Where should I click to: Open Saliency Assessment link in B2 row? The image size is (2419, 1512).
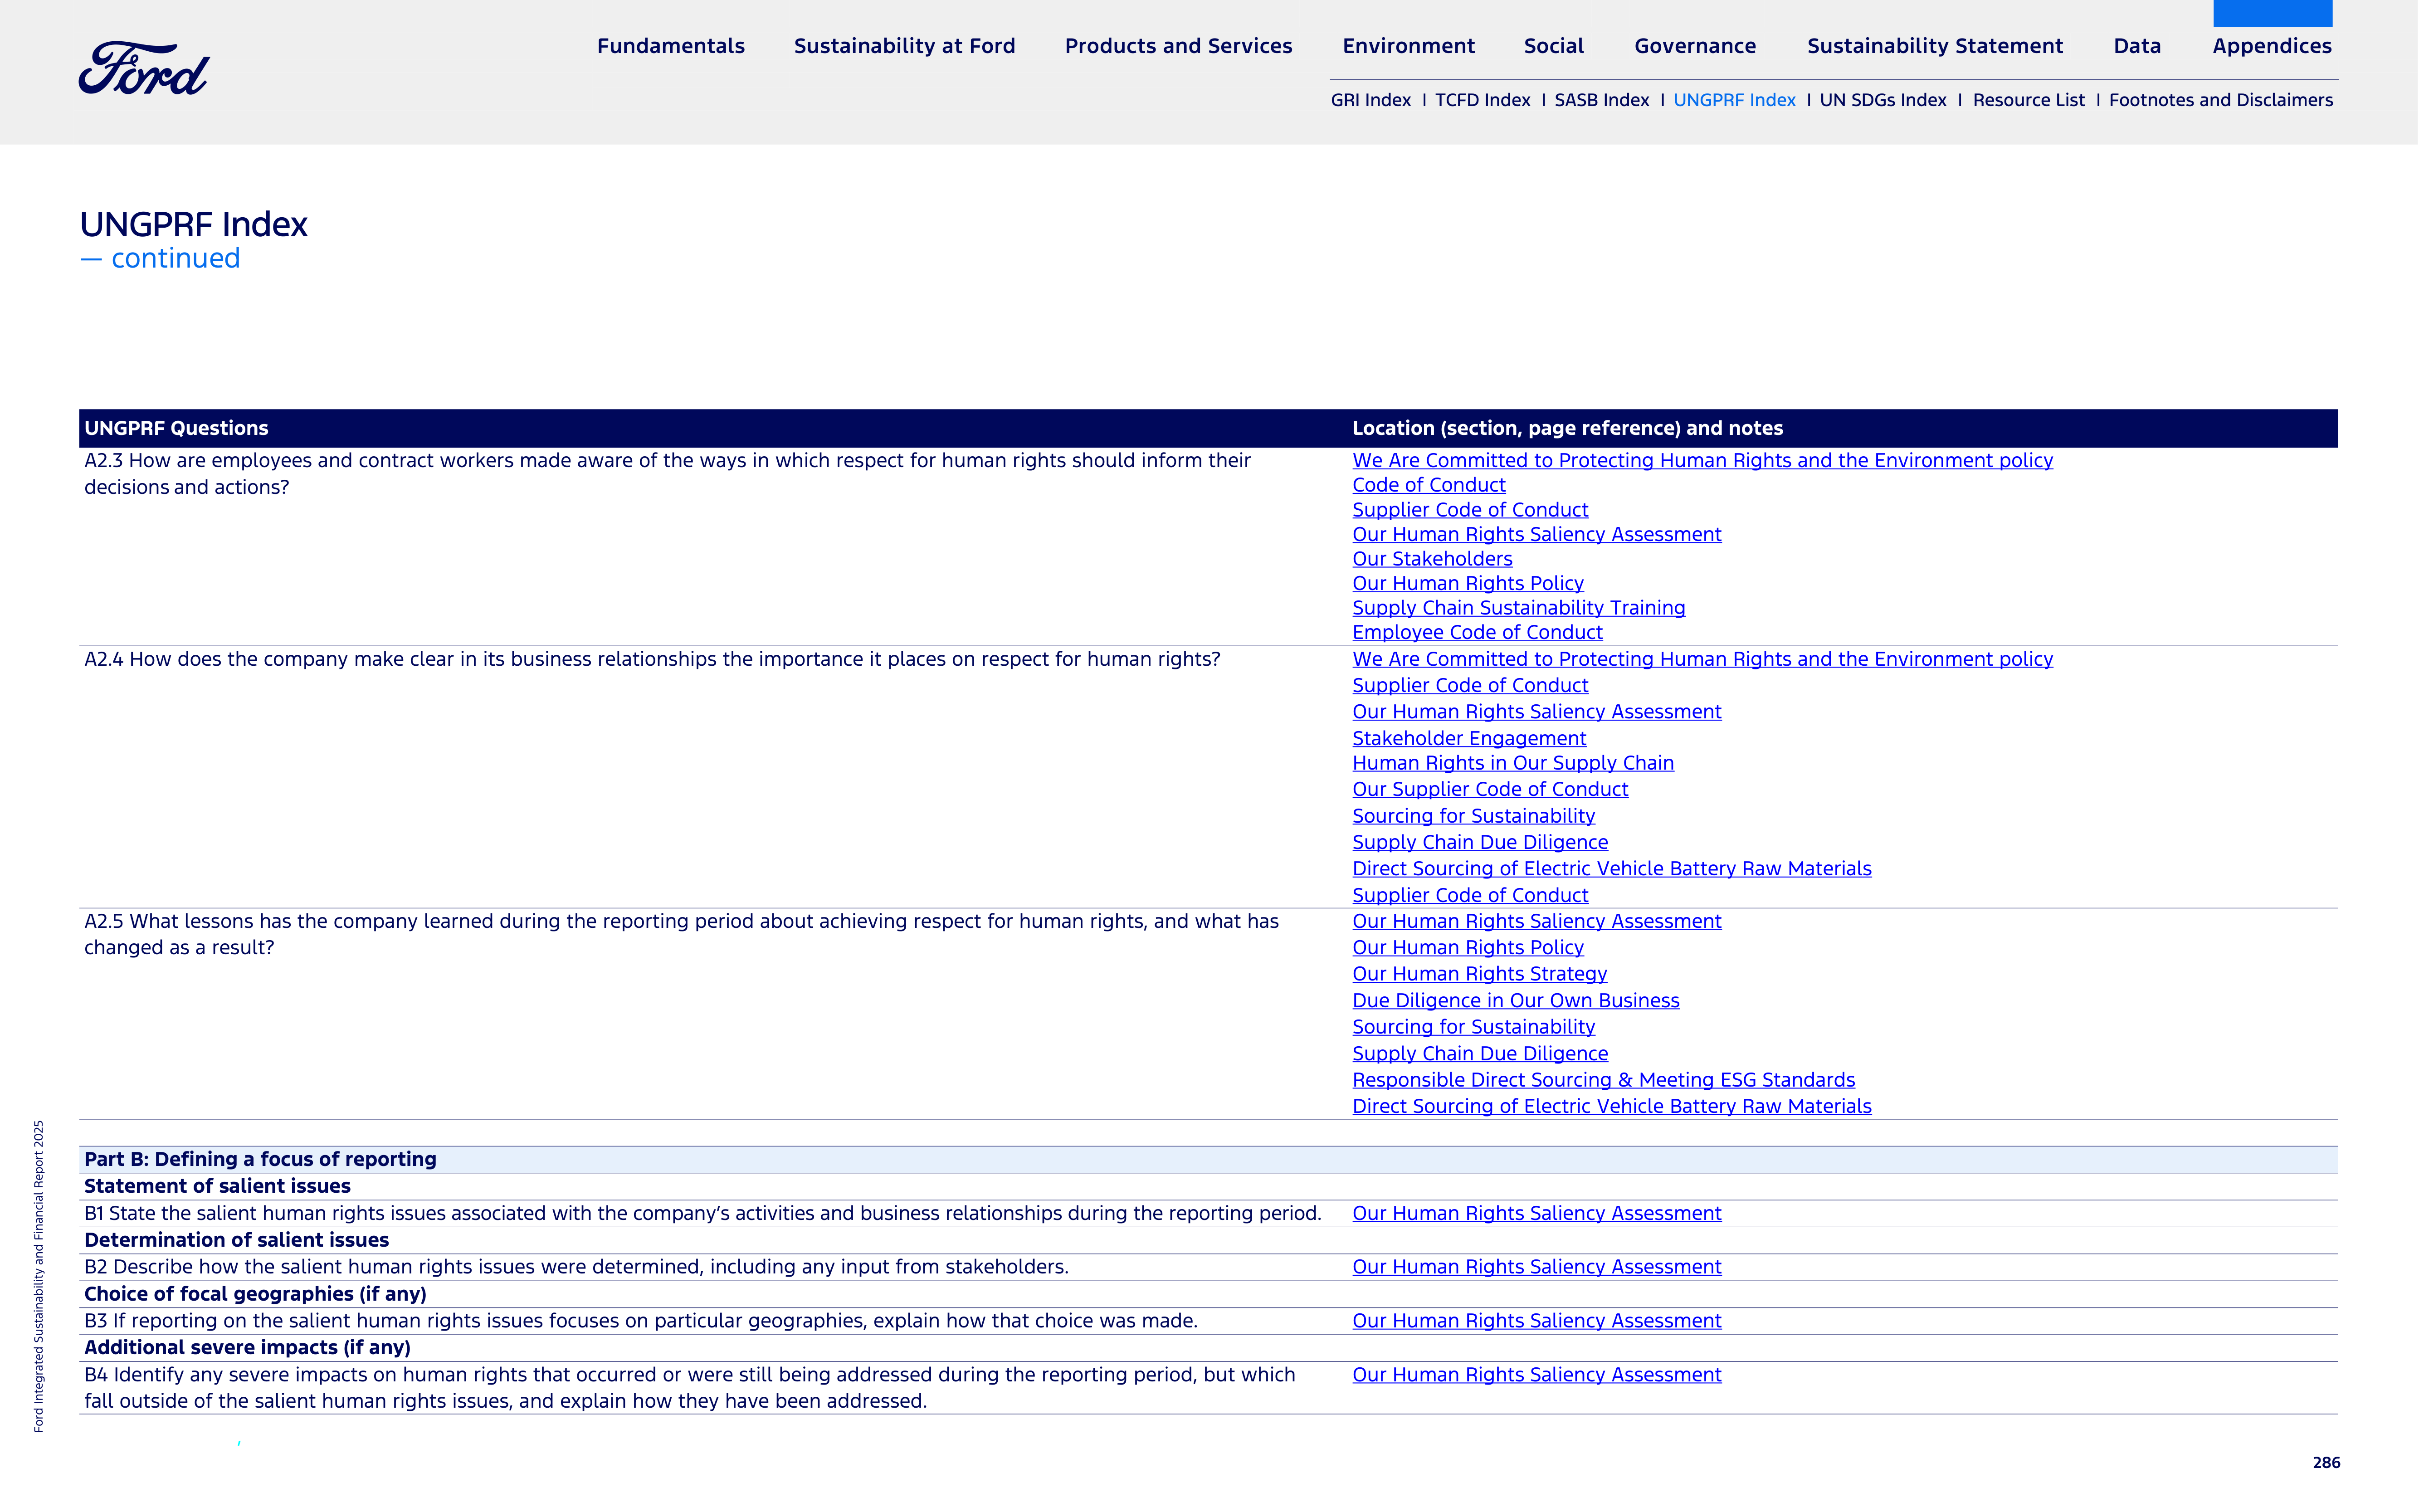click(x=1537, y=1267)
